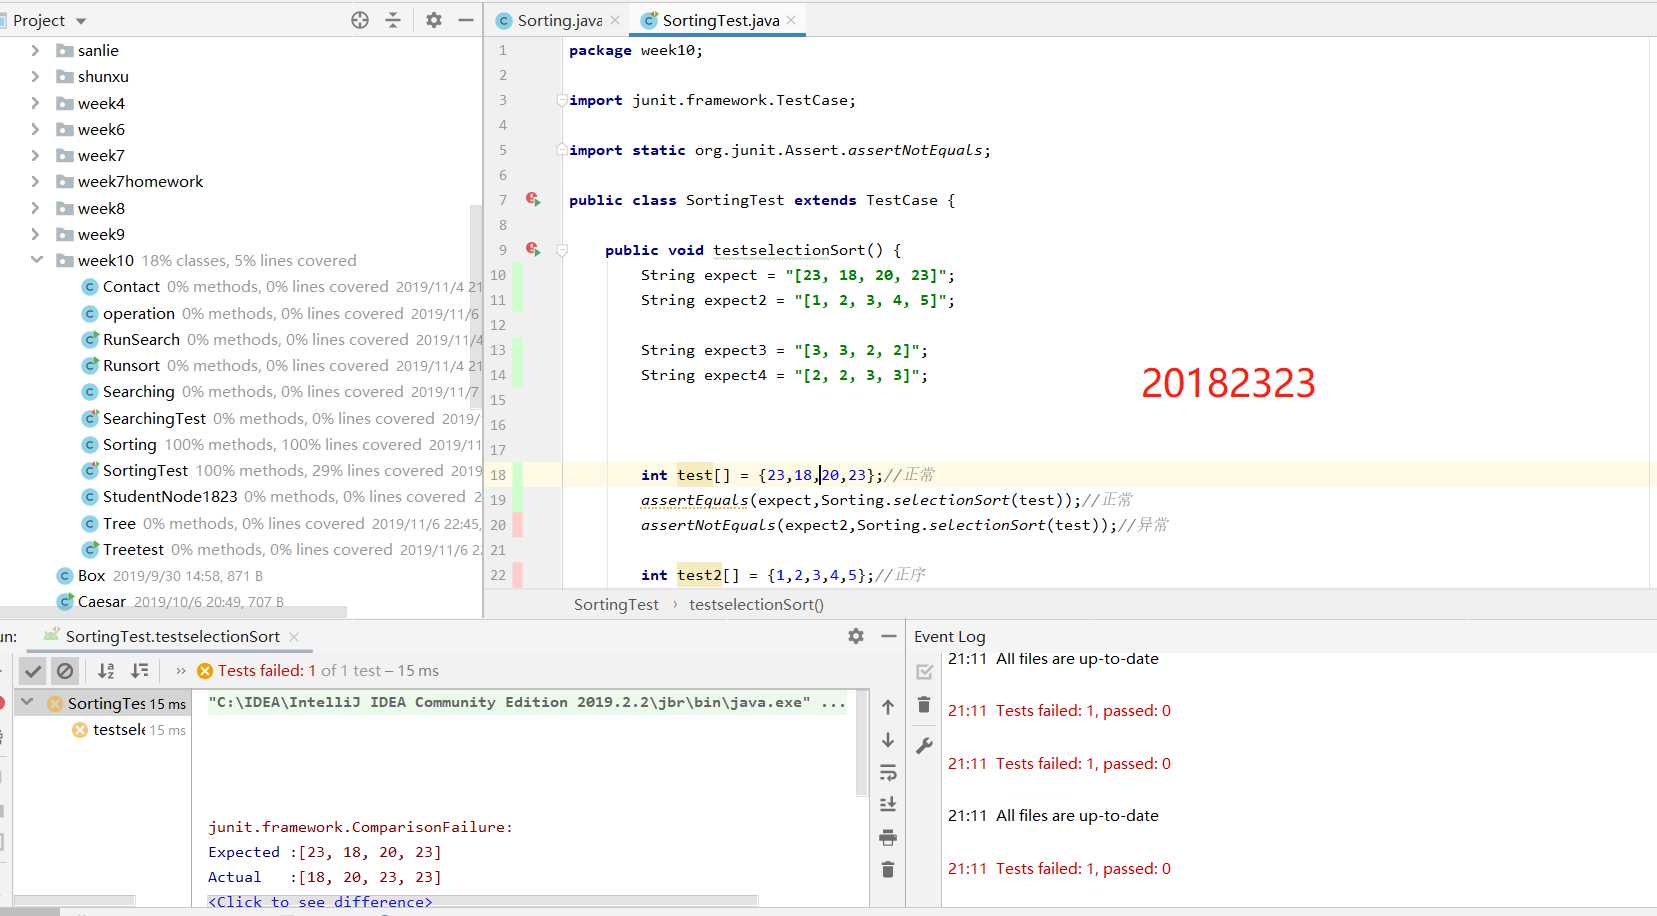Clear Event Log with trash icon
The width and height of the screenshot is (1657, 916).
point(924,706)
